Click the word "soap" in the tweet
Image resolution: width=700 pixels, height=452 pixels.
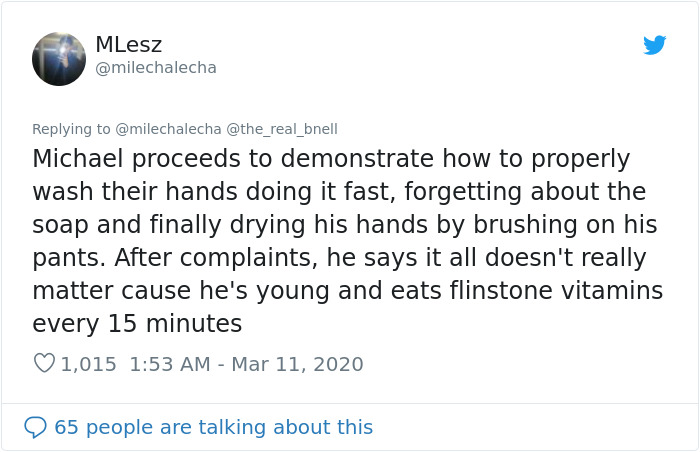(x=60, y=225)
